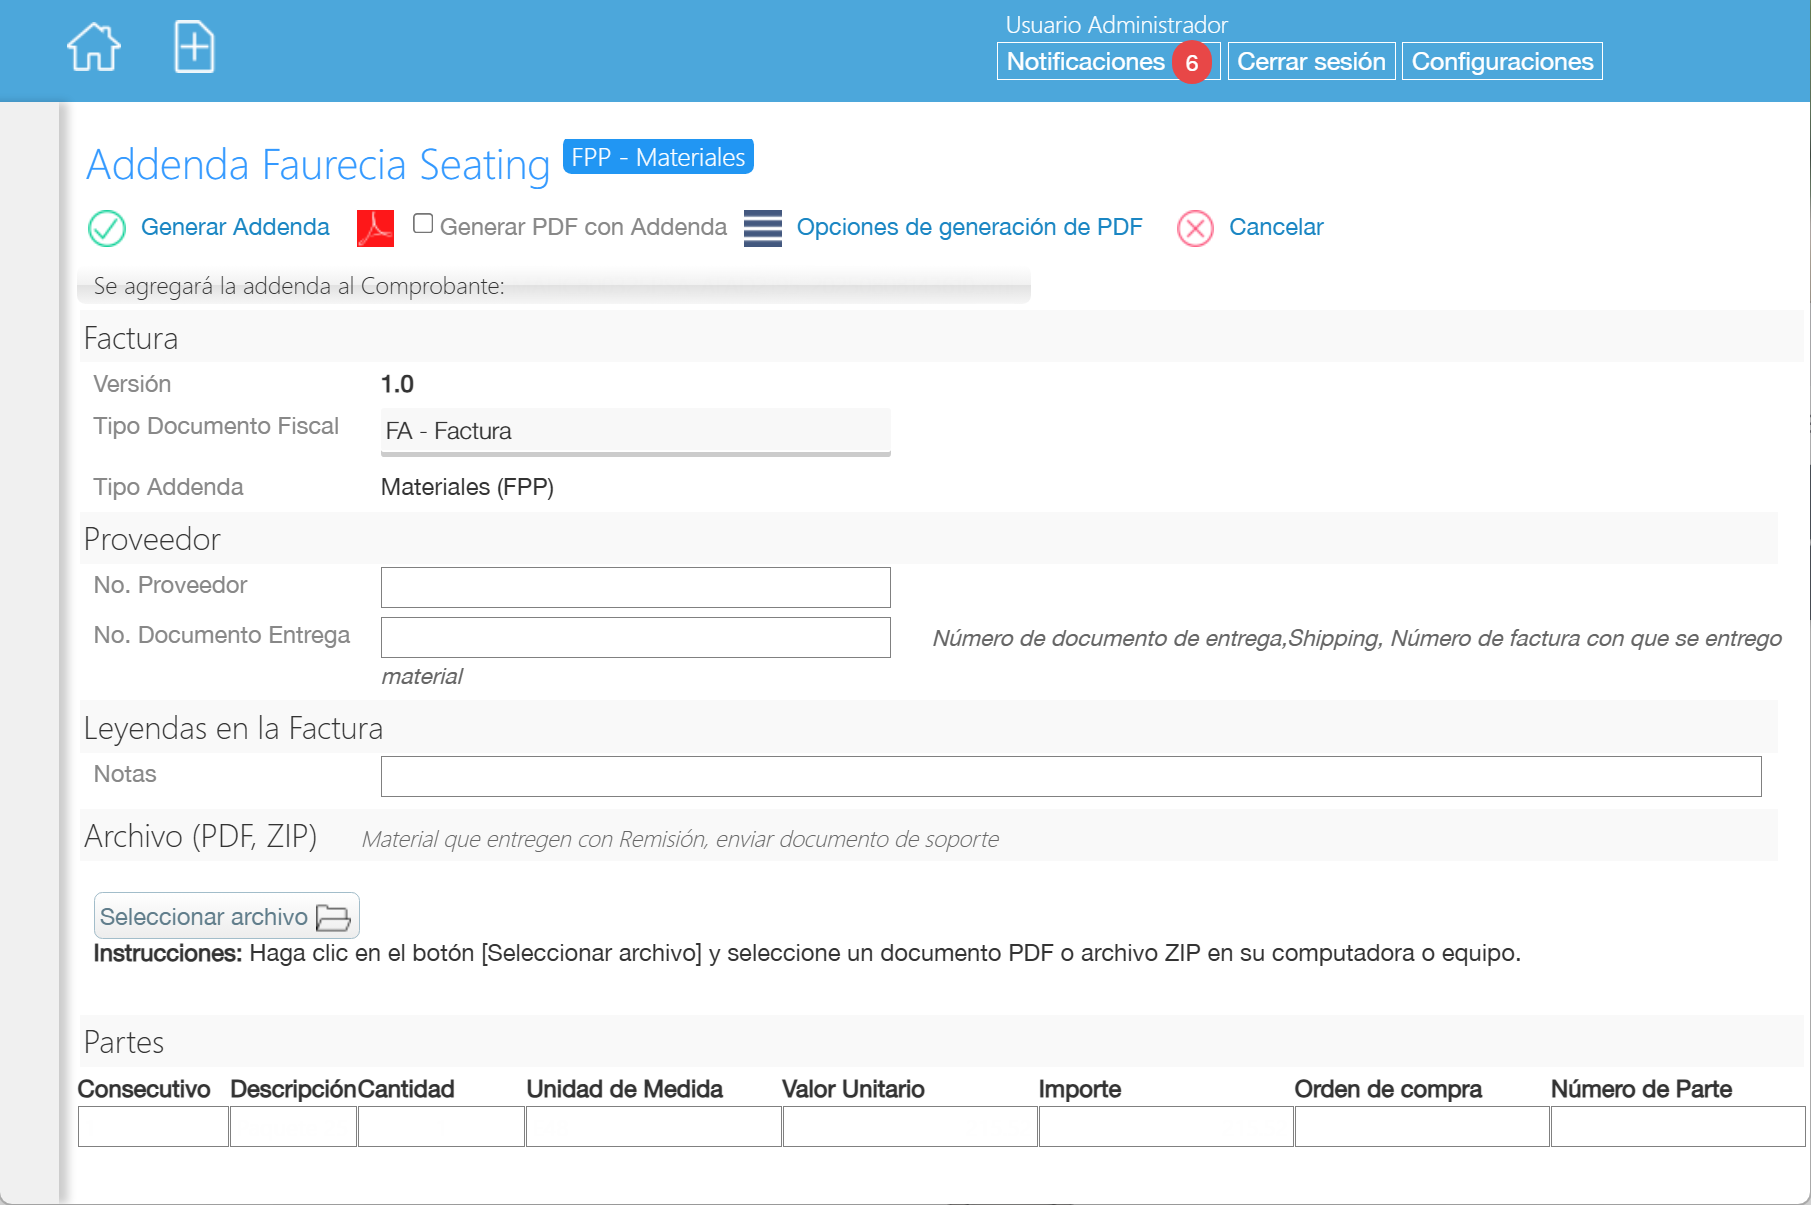This screenshot has width=1811, height=1205.
Task: Click the Instrucciones help text
Action: point(807,953)
